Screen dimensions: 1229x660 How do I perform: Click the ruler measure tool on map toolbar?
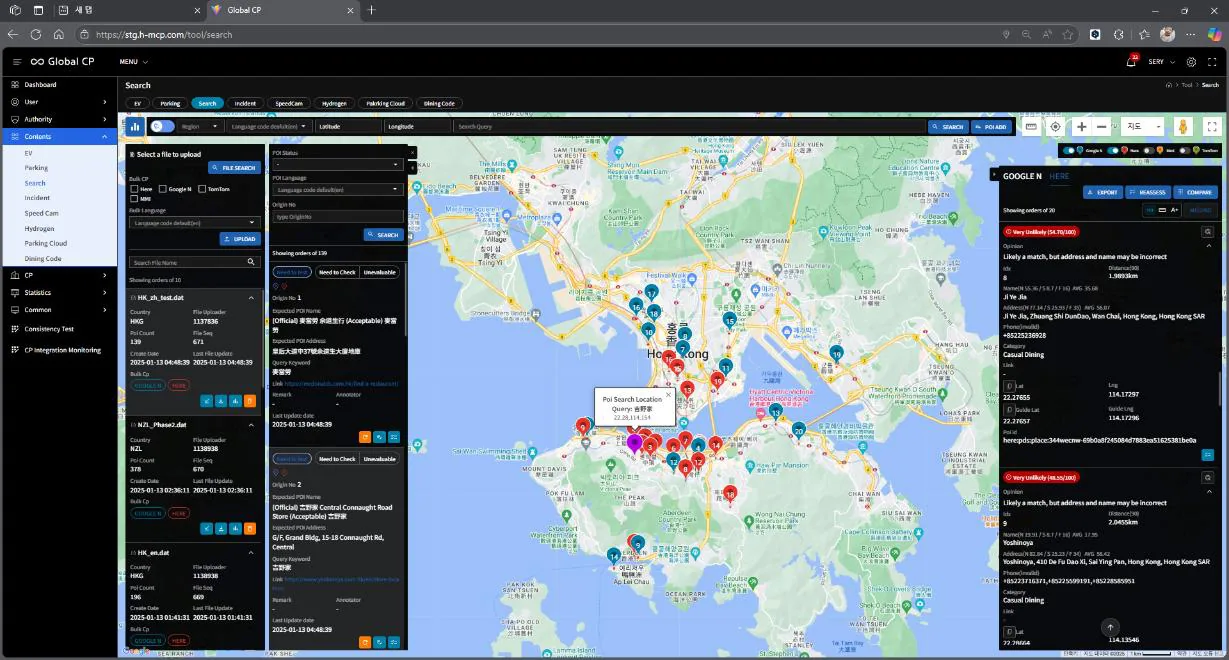(x=1031, y=127)
